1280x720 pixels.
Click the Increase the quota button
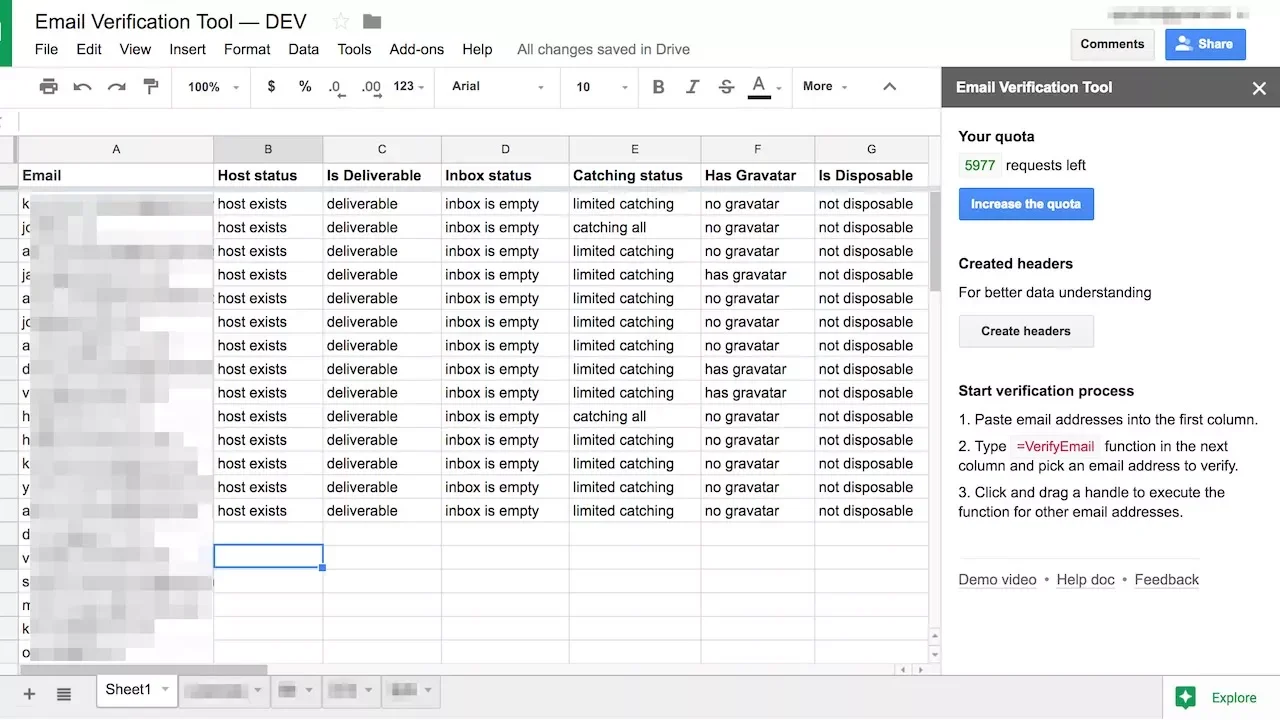pos(1025,204)
